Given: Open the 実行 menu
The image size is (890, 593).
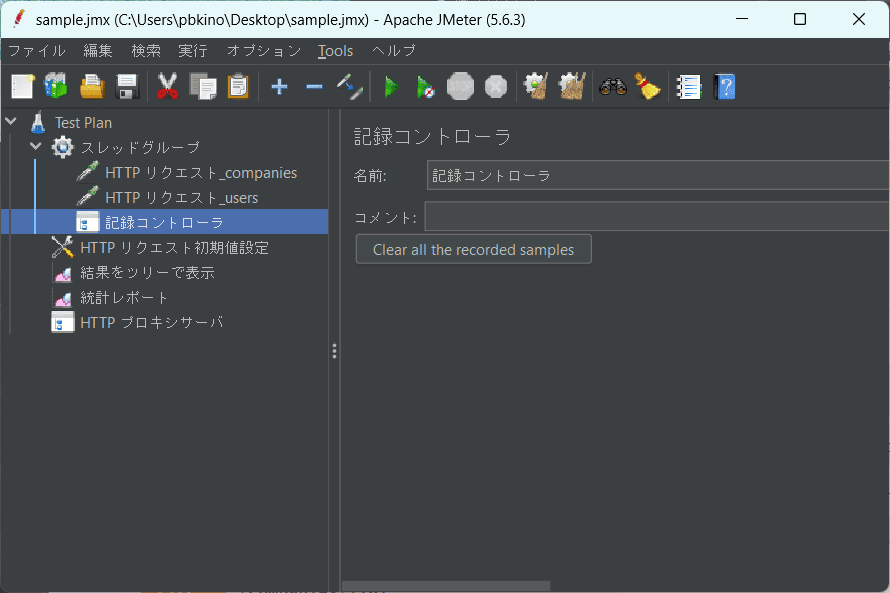Looking at the screenshot, I should (193, 51).
